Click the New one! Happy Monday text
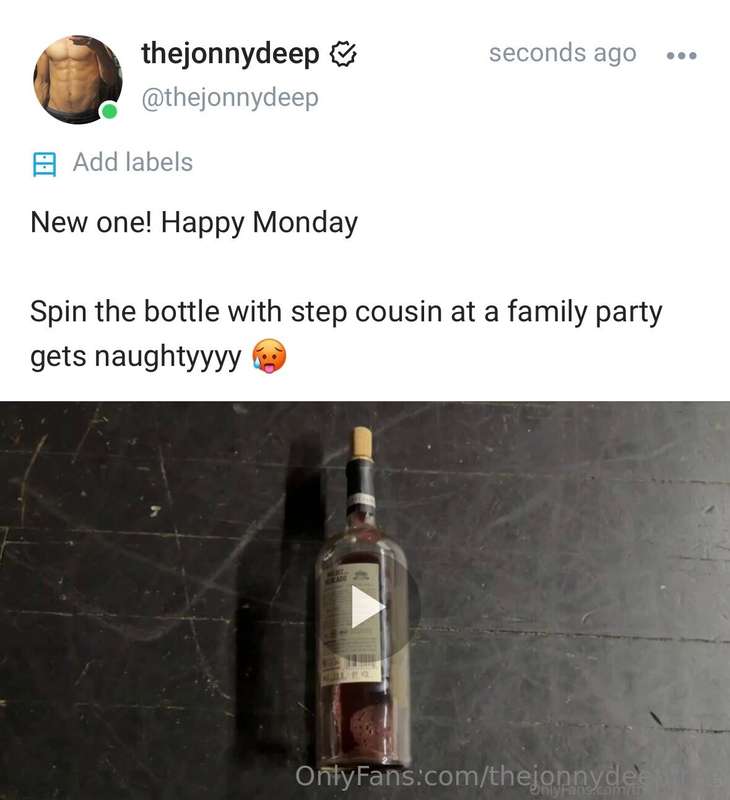The height and width of the screenshot is (800, 730). coord(194,223)
